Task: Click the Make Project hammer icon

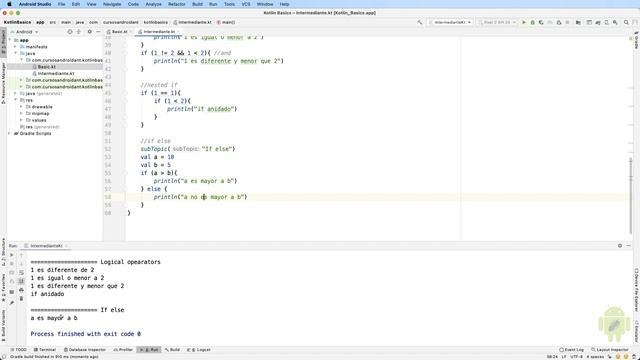Action: [x=420, y=22]
